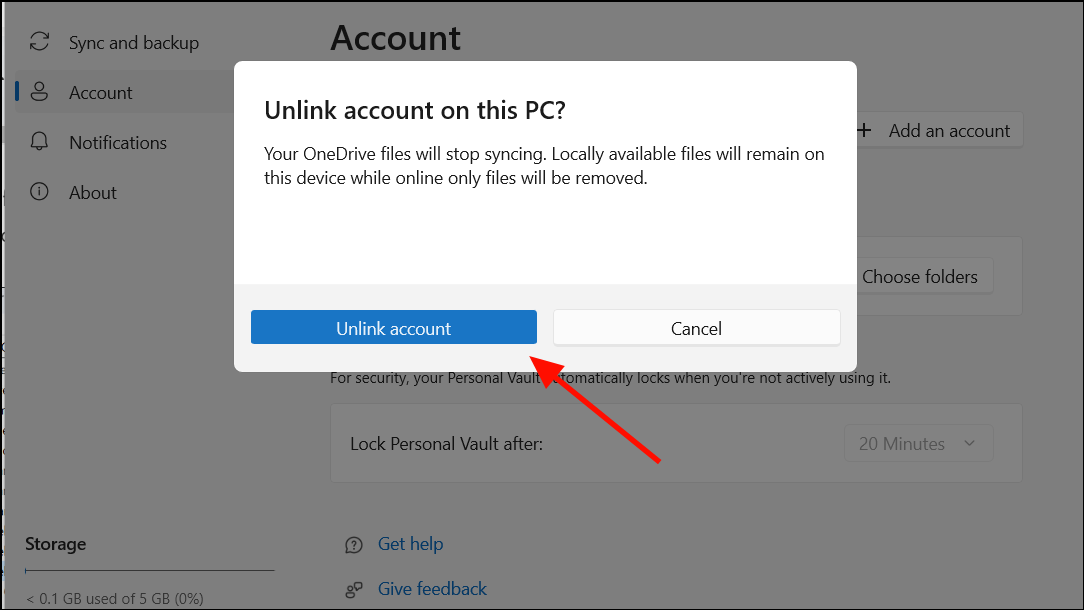The height and width of the screenshot is (610, 1084).
Task: Select the Account person icon in sidebar
Action: [39, 91]
